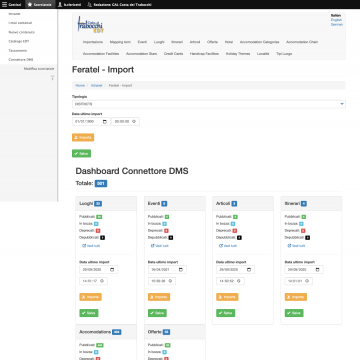Open the Gestisci hamburger menu
Viewport: 360px width, 360px height.
(x=12, y=4)
